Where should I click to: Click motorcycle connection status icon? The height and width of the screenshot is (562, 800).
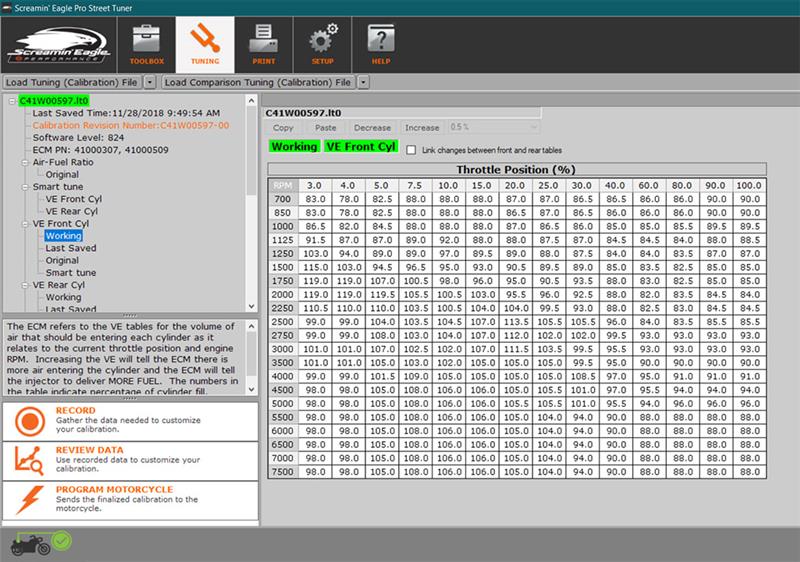29,543
